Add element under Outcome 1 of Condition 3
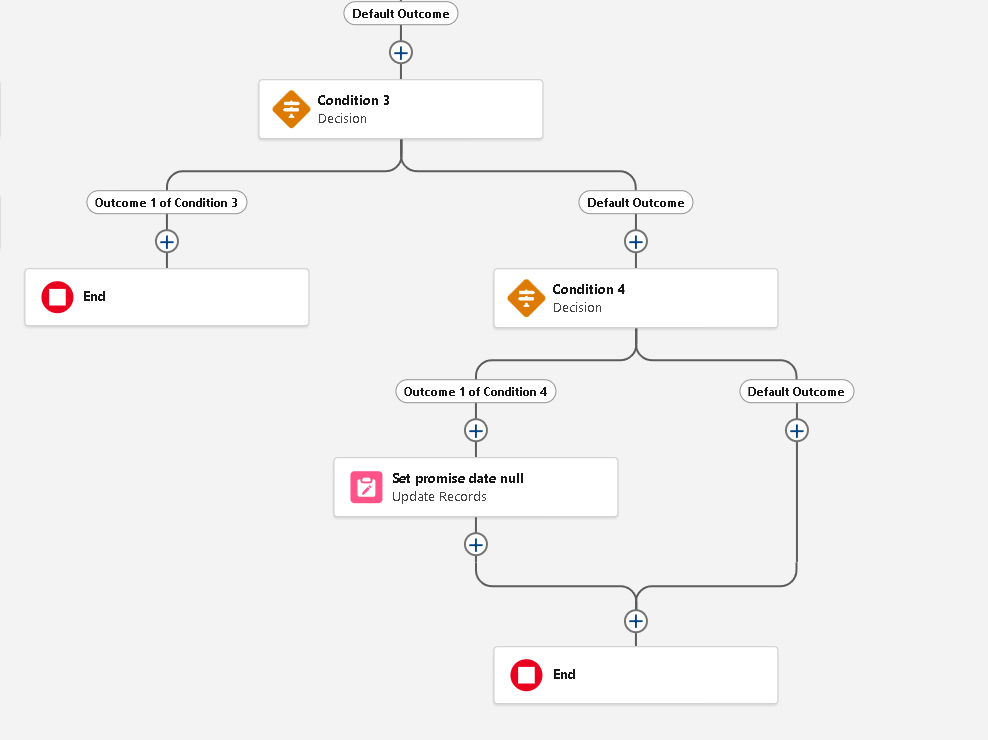The image size is (988, 740). [167, 241]
